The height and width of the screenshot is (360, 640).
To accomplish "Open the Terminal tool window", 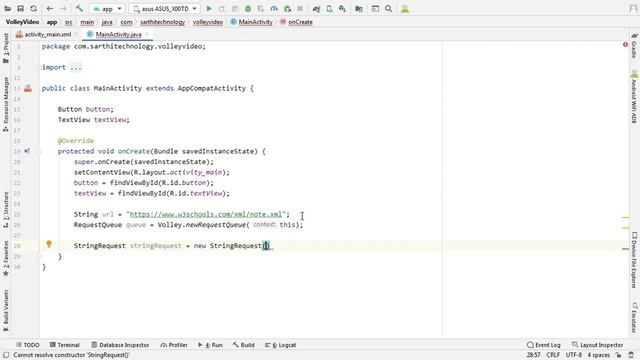I will pyautogui.click(x=64, y=345).
